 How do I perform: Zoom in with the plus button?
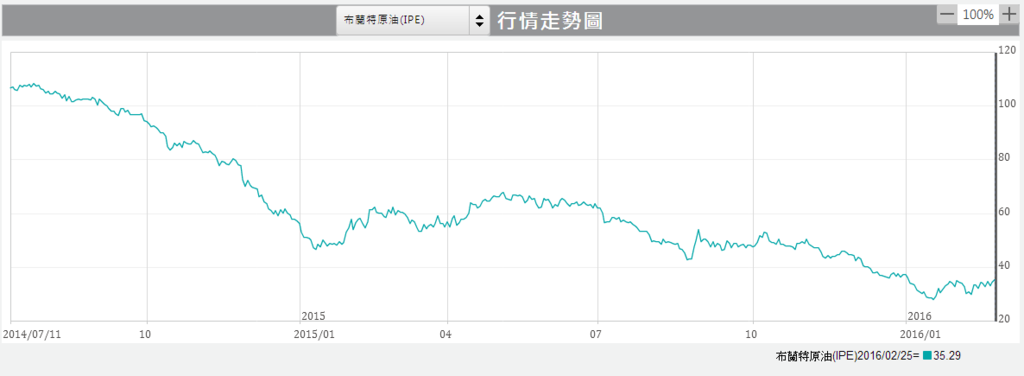click(x=1009, y=14)
